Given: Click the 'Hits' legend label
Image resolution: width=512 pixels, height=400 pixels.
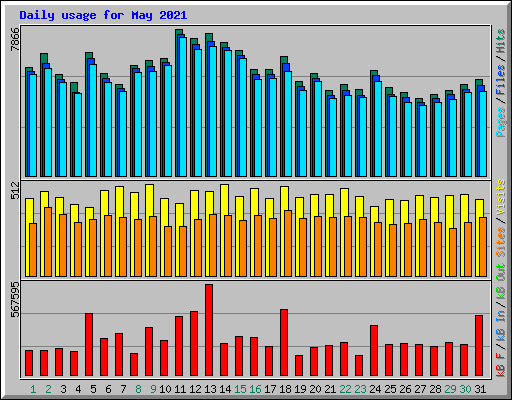Looking at the screenshot, I should tap(501, 41).
